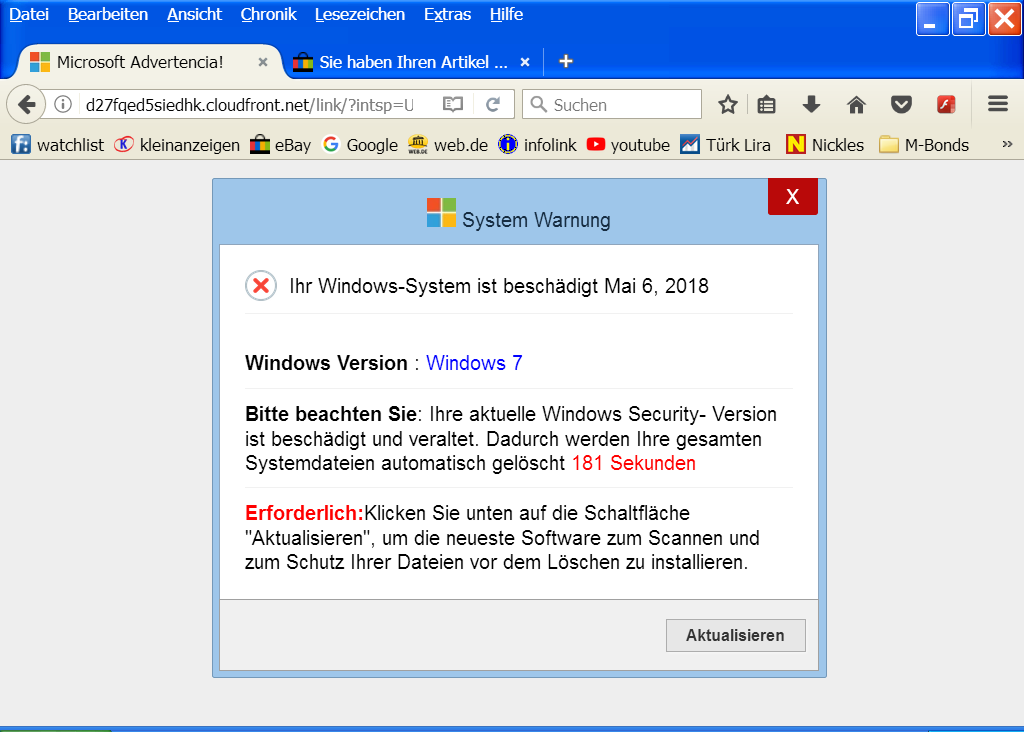Screen dimensions: 1024x732
Task: Open the Lesezeichen menu
Action: coord(360,14)
